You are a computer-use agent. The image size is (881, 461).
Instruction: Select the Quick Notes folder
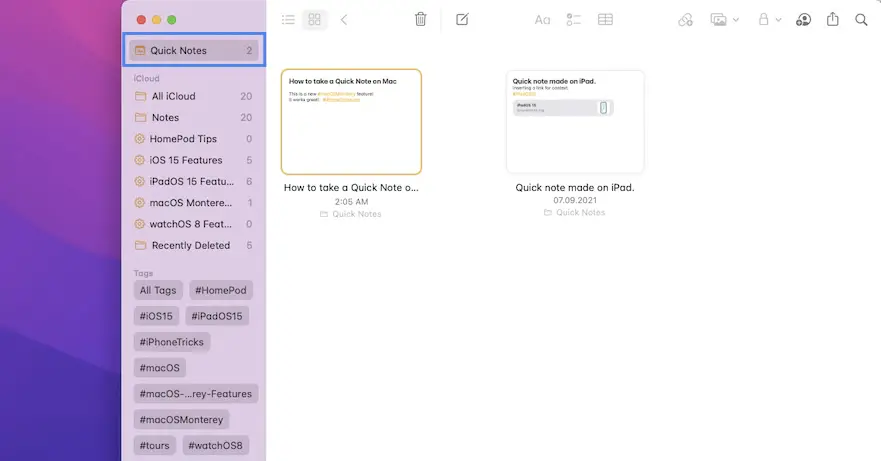194,51
